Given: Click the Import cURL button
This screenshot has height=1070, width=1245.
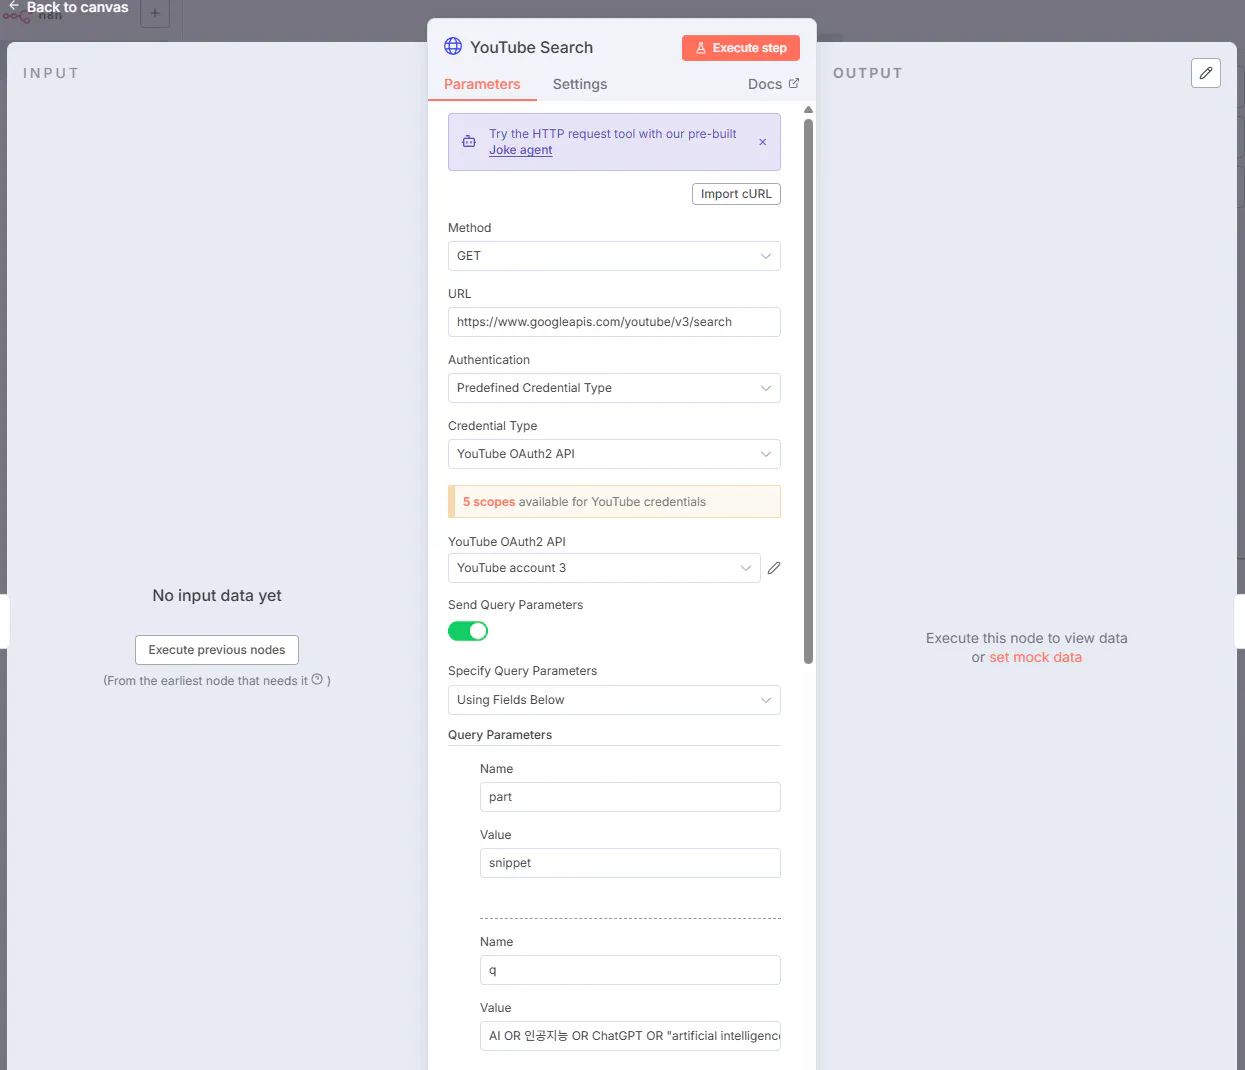Looking at the screenshot, I should click(x=736, y=194).
